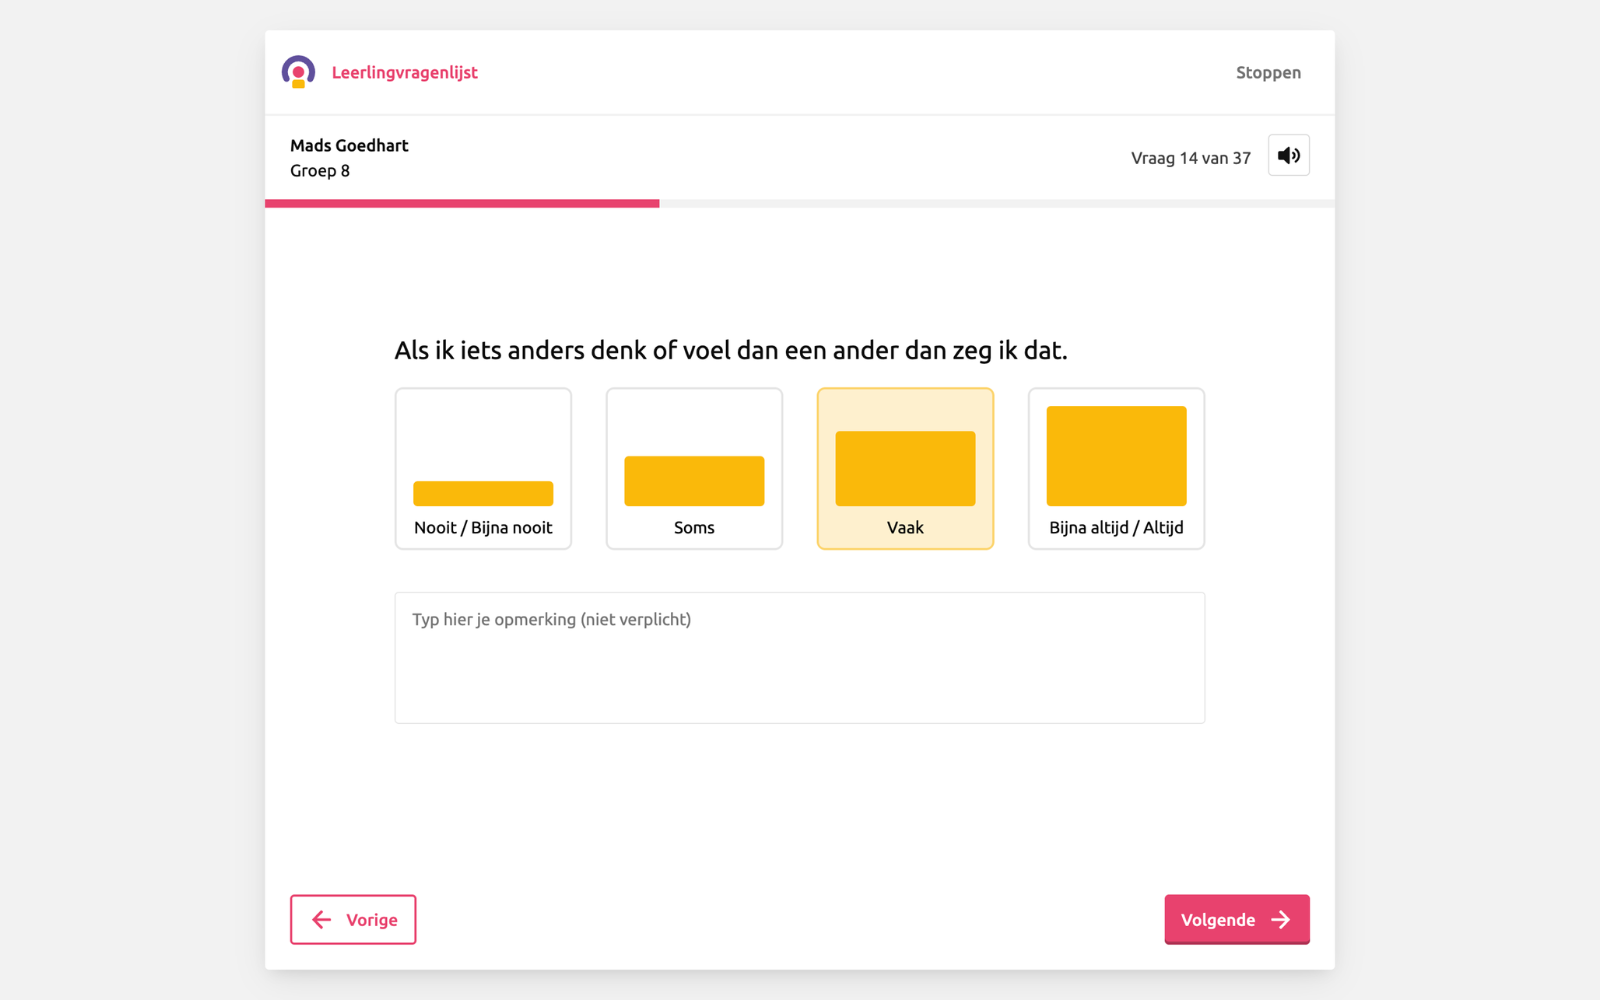The width and height of the screenshot is (1600, 1000).
Task: Click the optional comment text field
Action: tap(800, 657)
